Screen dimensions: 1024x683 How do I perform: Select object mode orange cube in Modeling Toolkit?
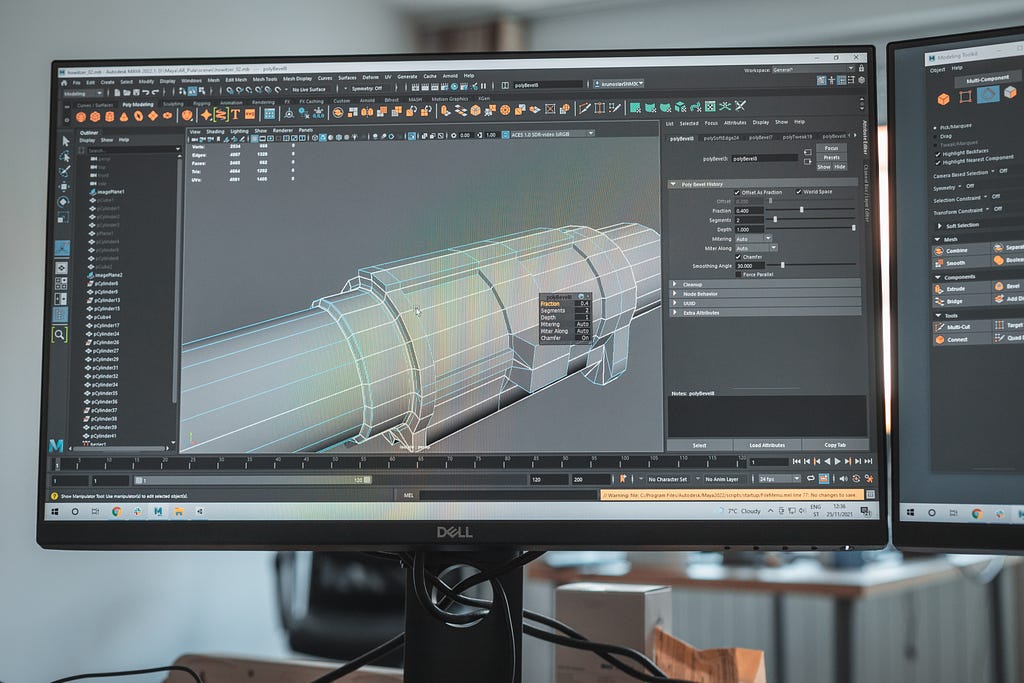[x=943, y=99]
